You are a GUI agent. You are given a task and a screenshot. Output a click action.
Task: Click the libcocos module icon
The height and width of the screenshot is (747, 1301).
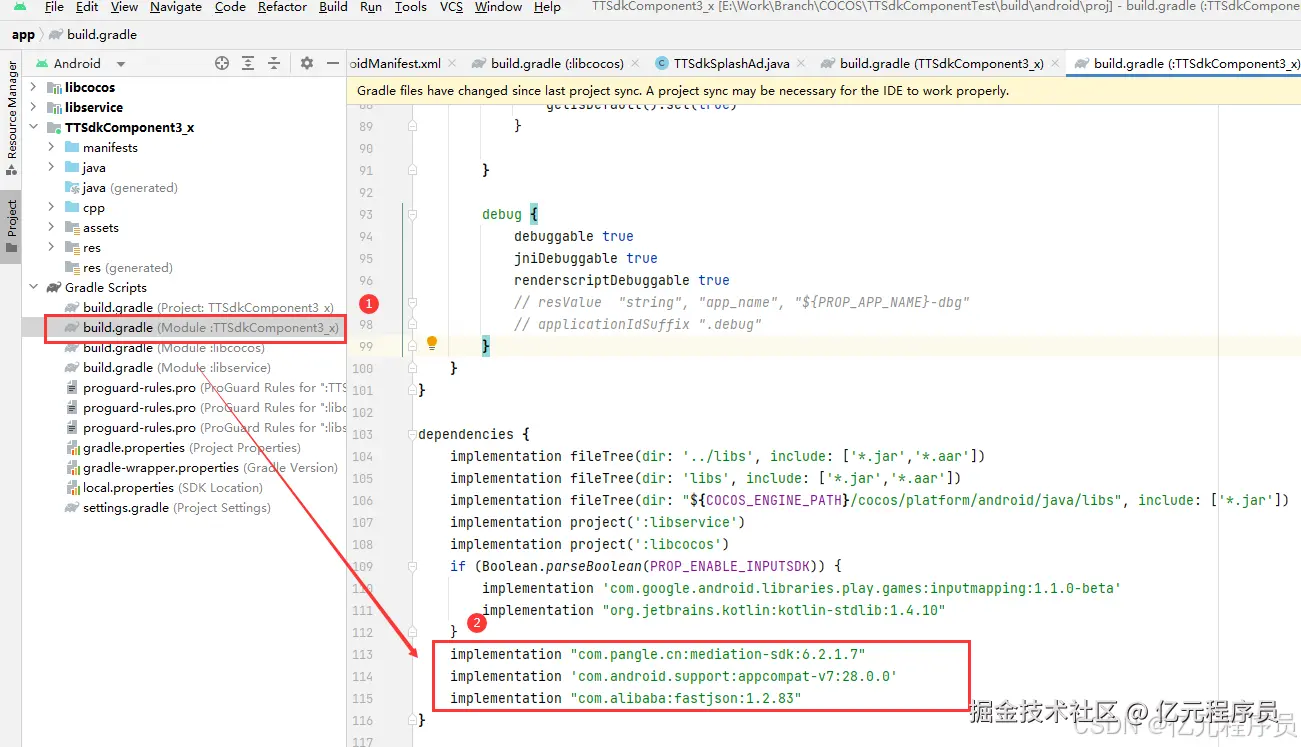55,88
